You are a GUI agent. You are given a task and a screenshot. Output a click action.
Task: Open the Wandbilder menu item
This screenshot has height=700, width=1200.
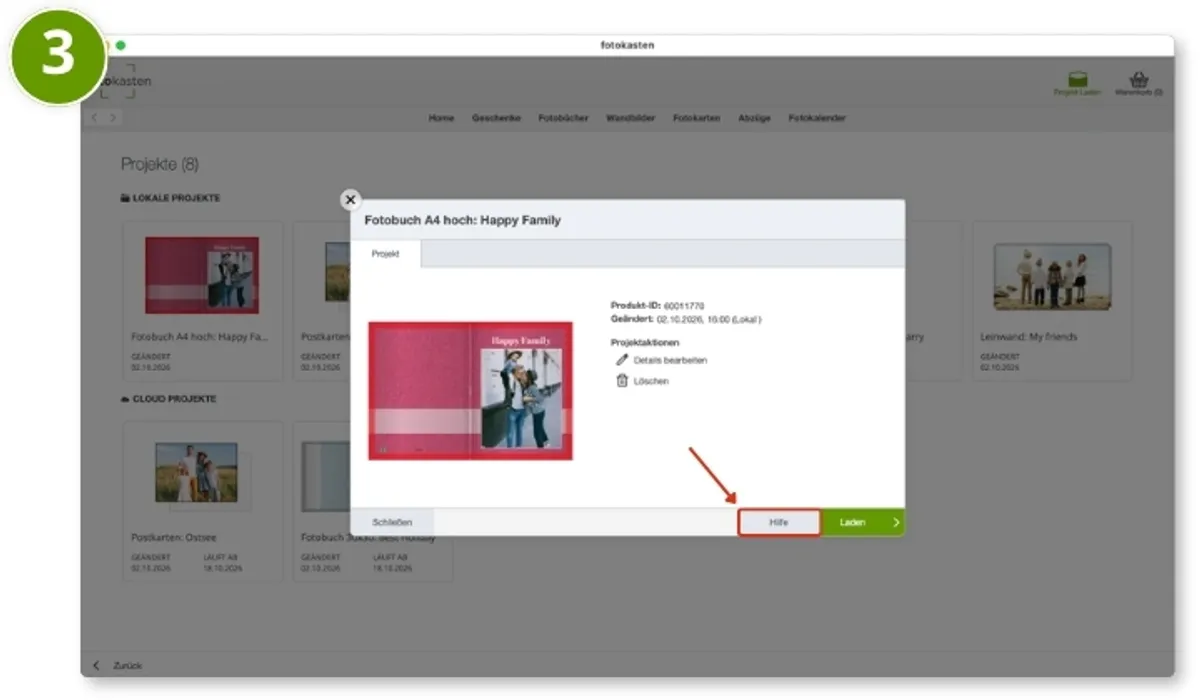[631, 118]
